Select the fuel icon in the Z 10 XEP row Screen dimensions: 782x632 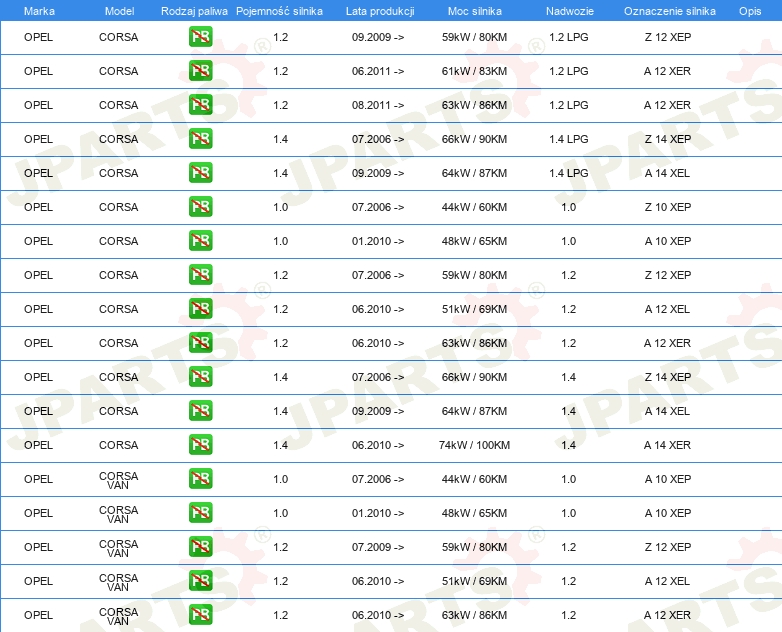pyautogui.click(x=200, y=207)
